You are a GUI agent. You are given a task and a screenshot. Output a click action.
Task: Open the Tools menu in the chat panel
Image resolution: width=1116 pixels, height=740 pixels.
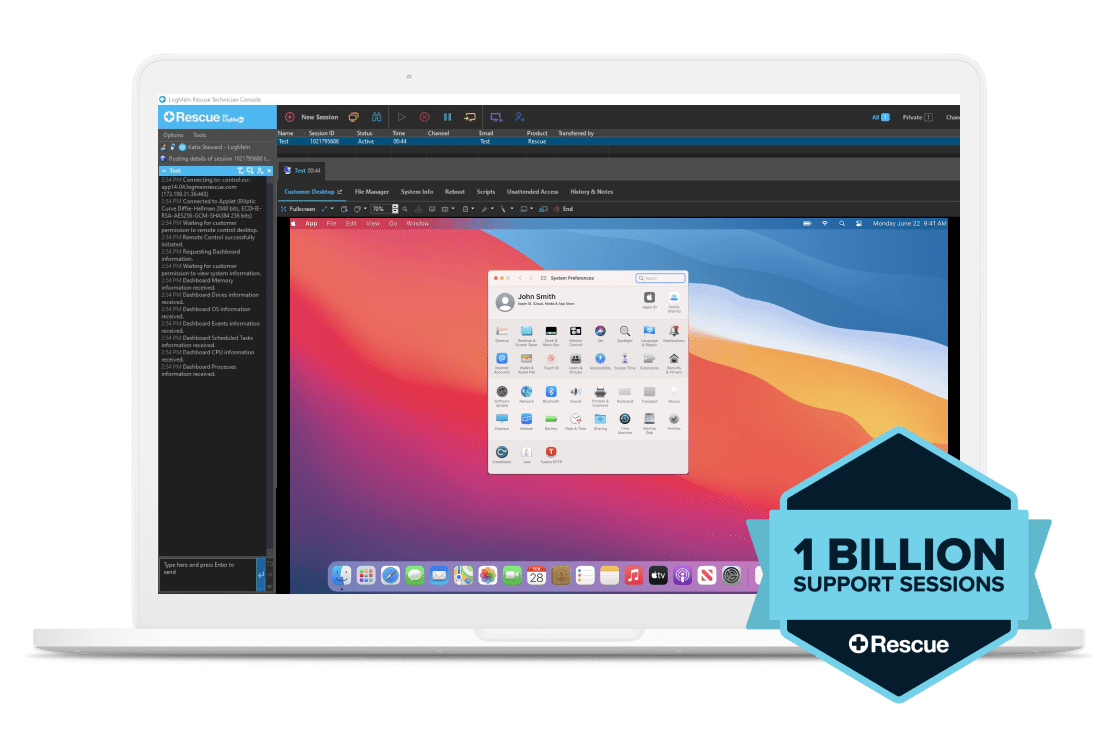coord(199,135)
